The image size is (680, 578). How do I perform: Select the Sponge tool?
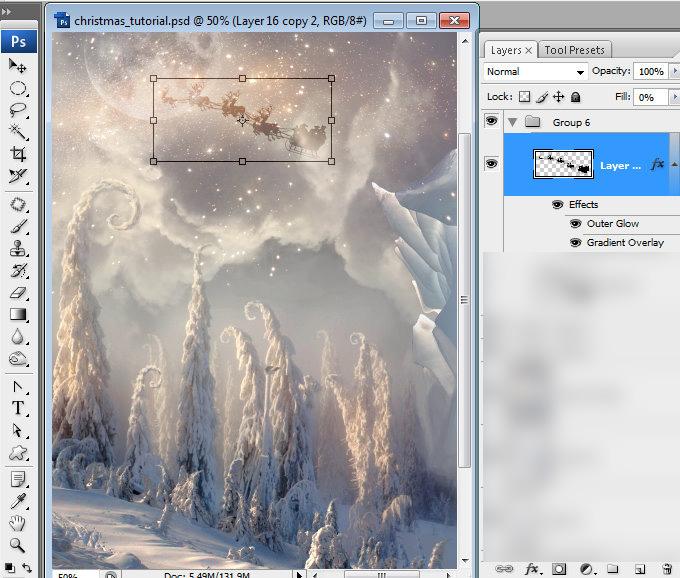(17, 359)
